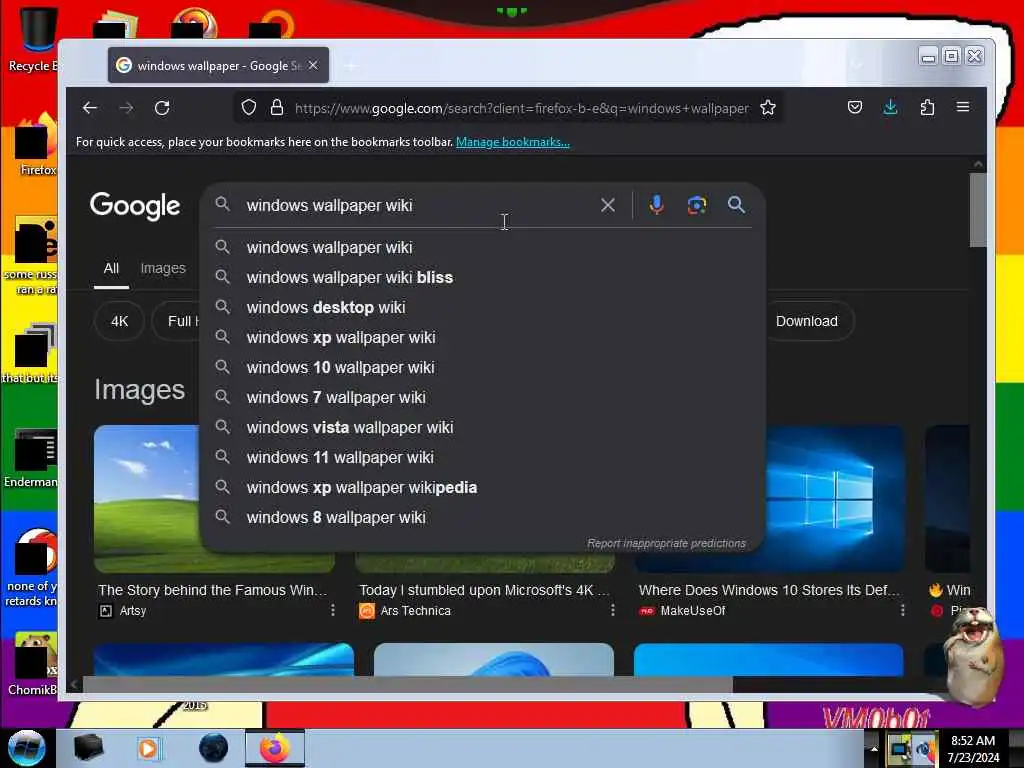The height and width of the screenshot is (768, 1024).
Task: Choose suggestion 'windows xp wallpaper wiki'
Action: pos(483,338)
